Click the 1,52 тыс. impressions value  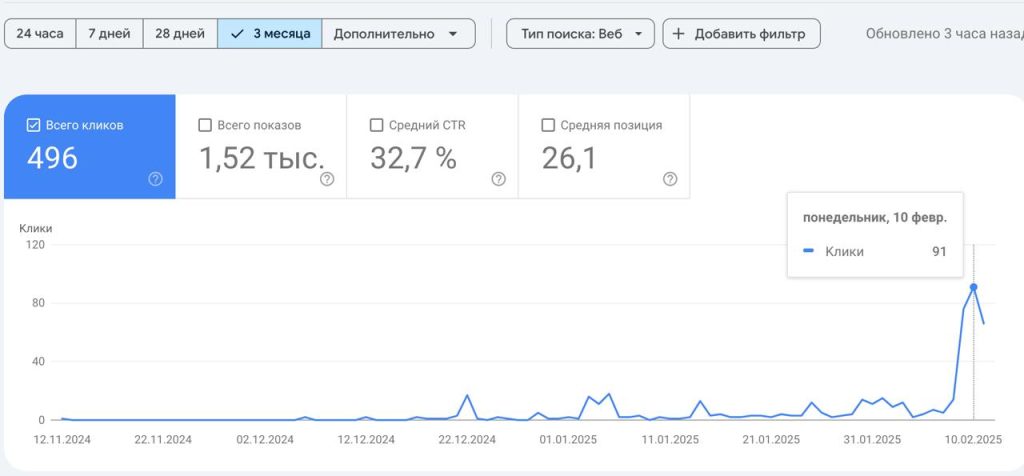pos(261,159)
